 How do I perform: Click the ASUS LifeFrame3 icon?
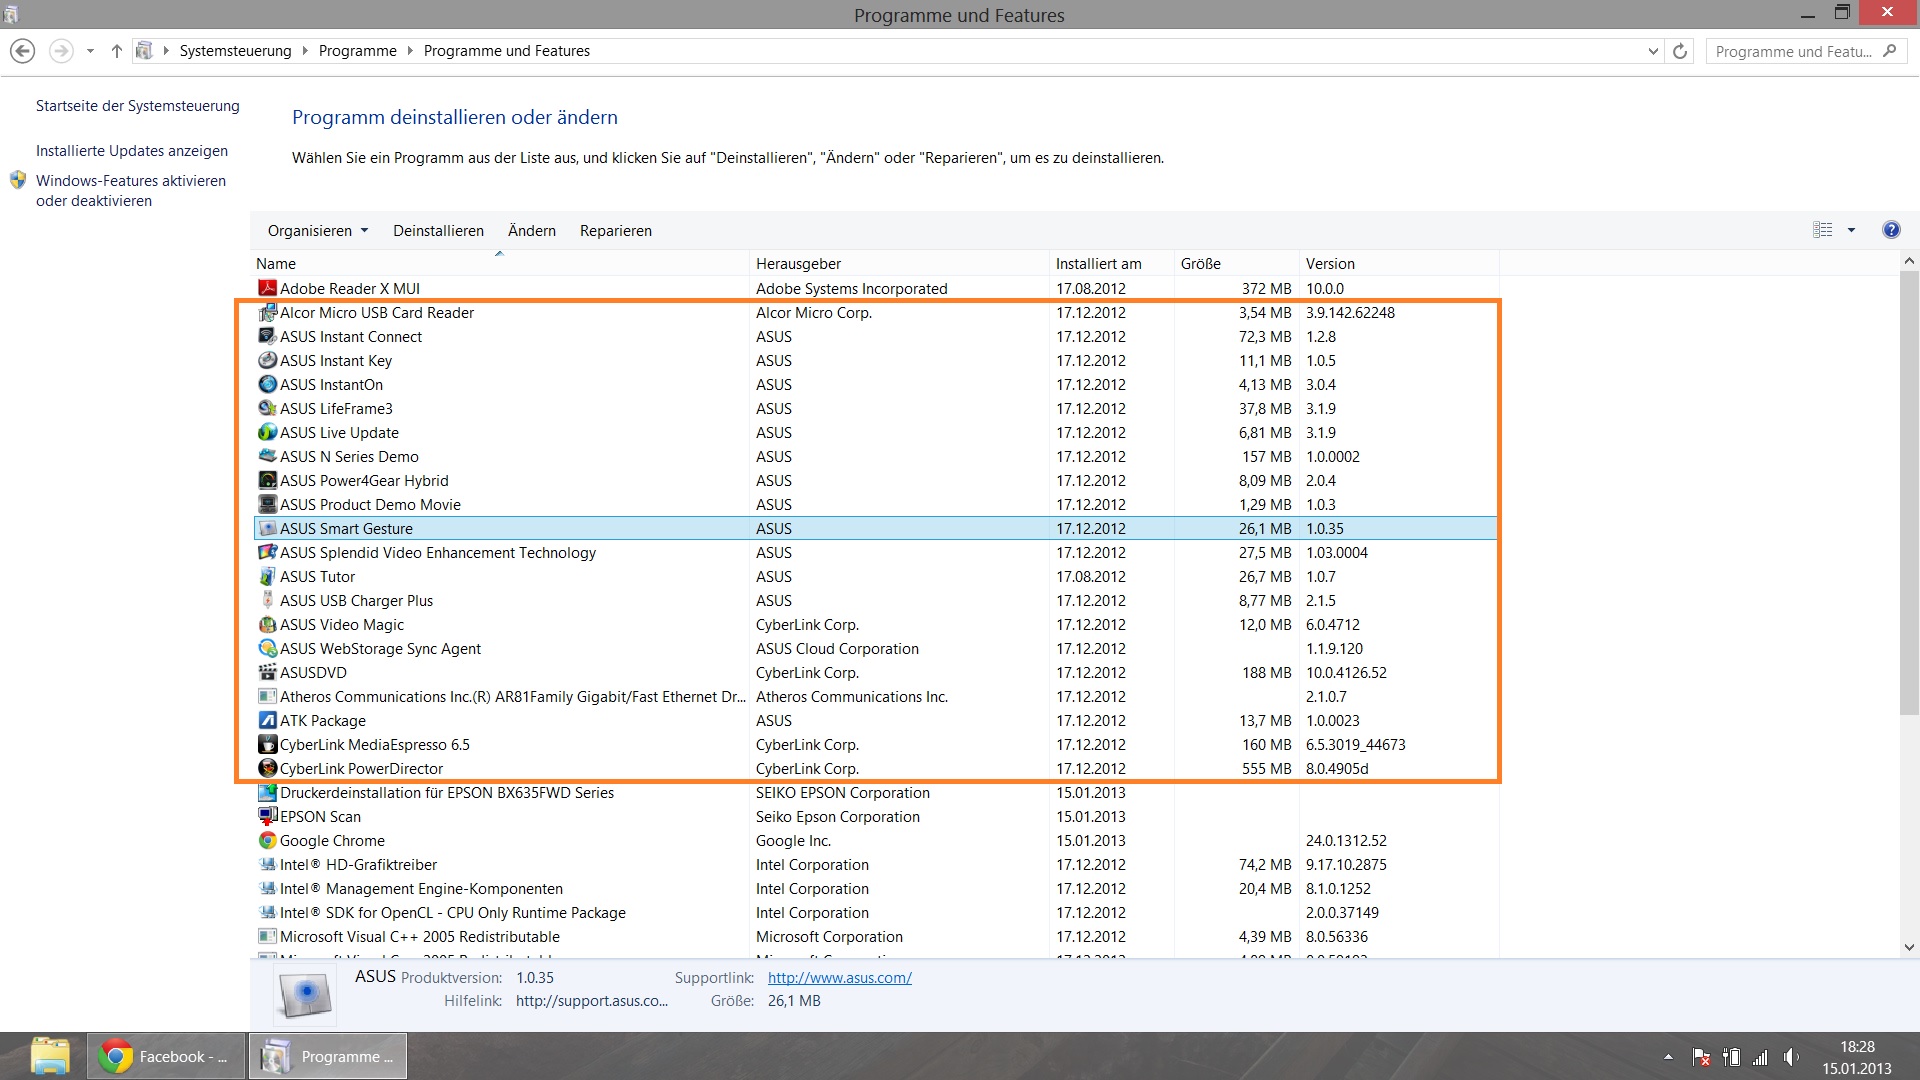[x=267, y=409]
